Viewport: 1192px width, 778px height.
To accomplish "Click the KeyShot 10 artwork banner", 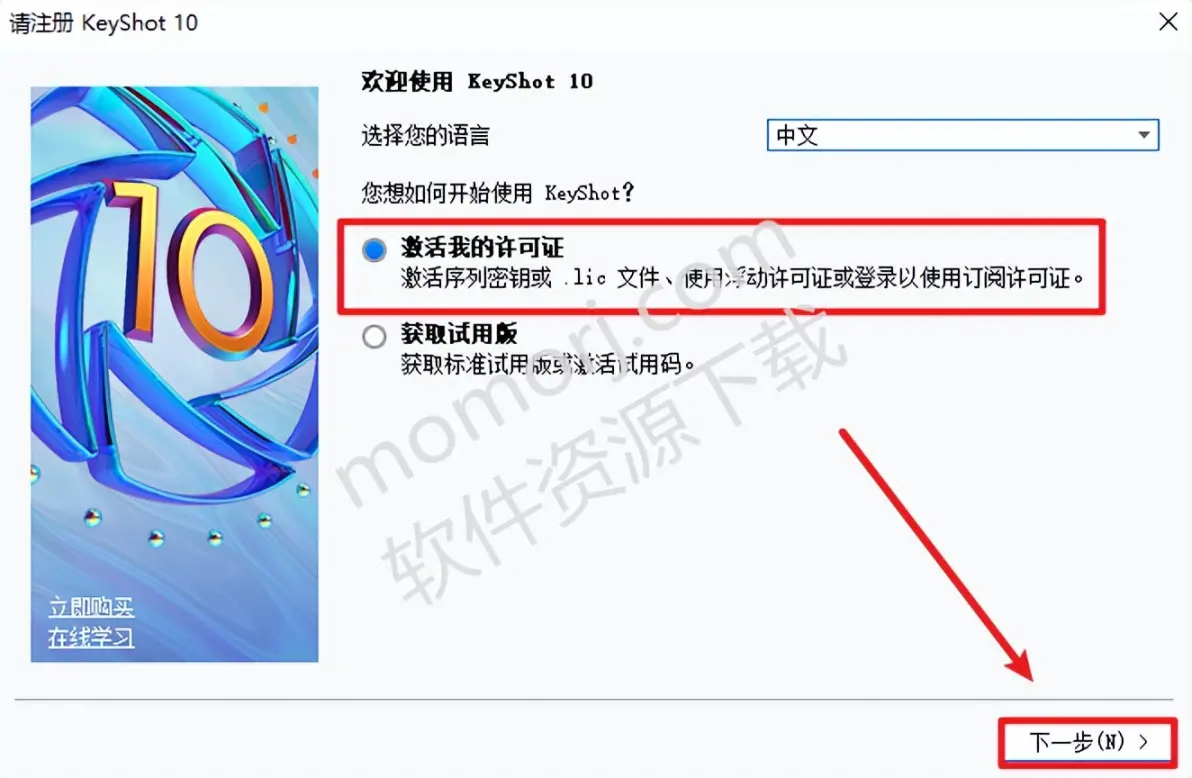I will point(174,373).
